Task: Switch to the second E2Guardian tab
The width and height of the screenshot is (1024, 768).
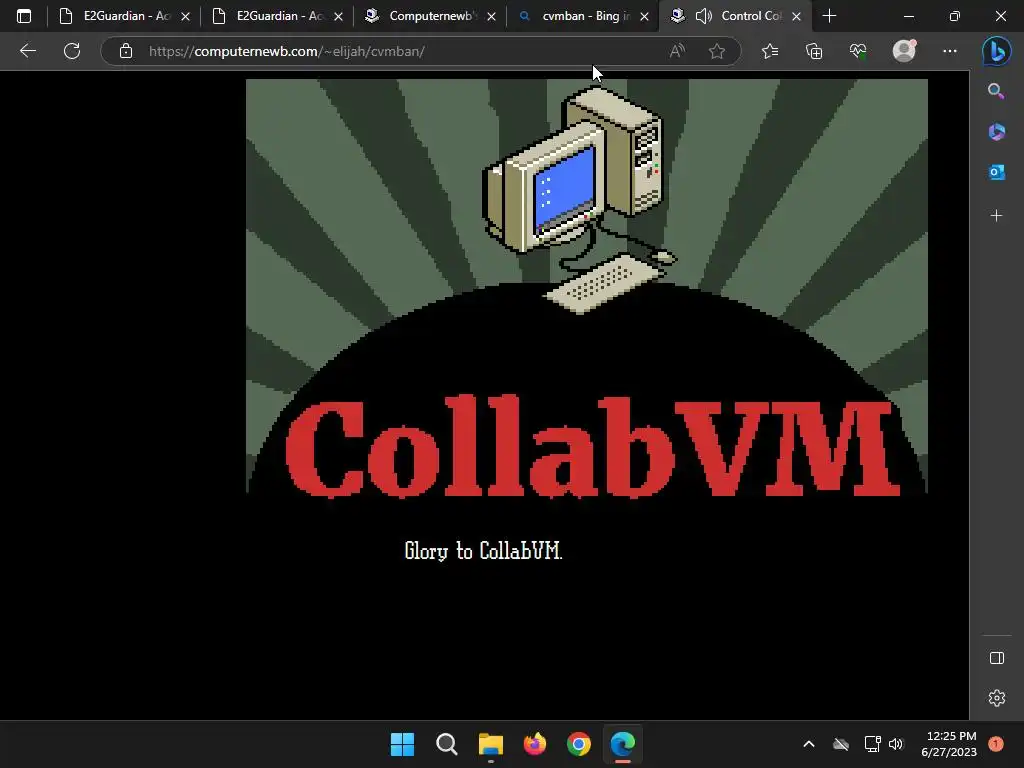Action: [x=277, y=16]
